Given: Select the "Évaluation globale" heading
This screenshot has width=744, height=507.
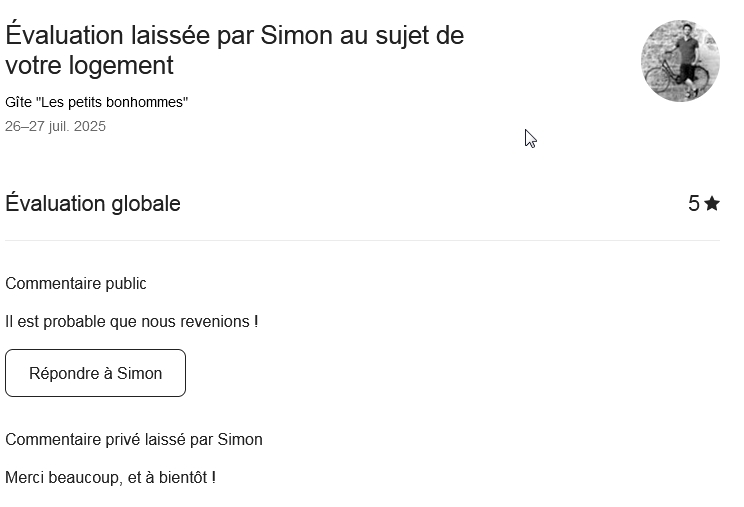Looking at the screenshot, I should 93,204.
